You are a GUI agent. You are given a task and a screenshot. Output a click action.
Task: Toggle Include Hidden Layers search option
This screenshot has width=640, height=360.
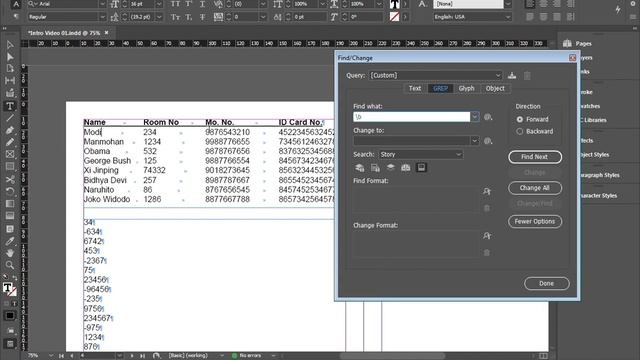(x=391, y=168)
